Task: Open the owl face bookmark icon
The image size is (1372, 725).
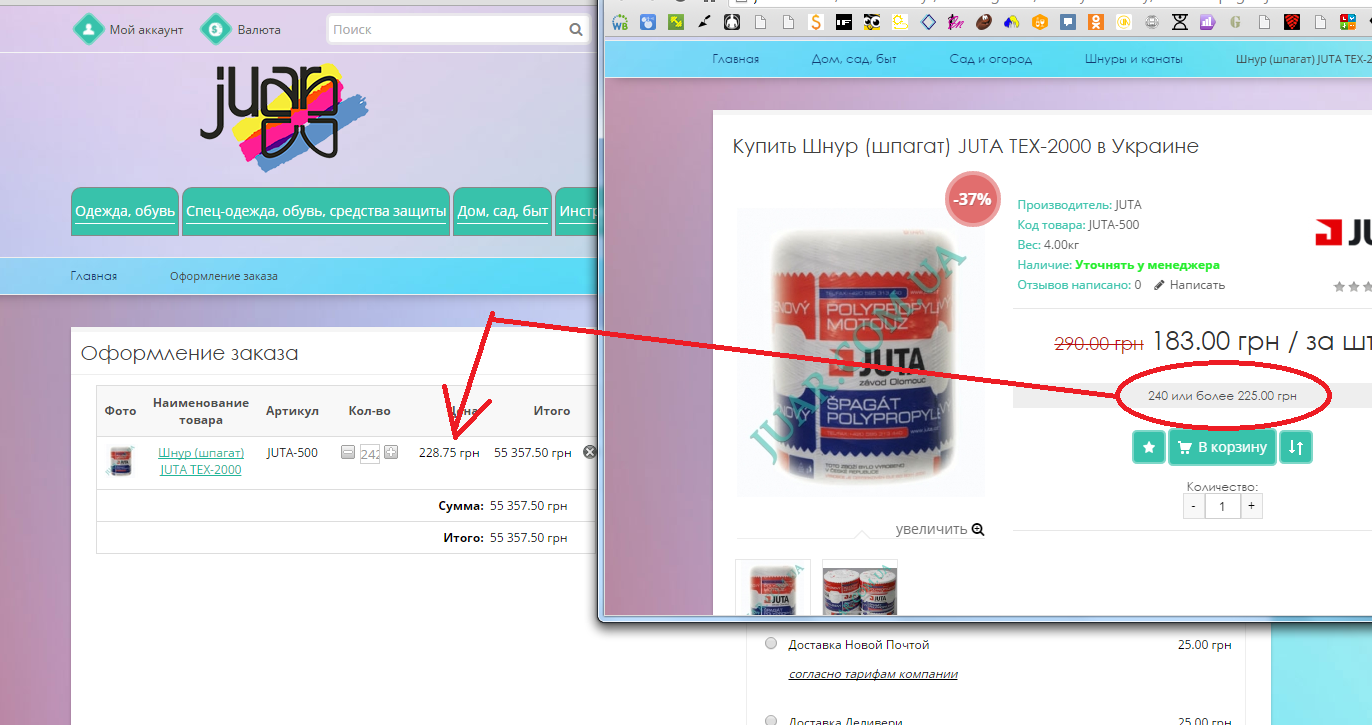Action: point(872,22)
